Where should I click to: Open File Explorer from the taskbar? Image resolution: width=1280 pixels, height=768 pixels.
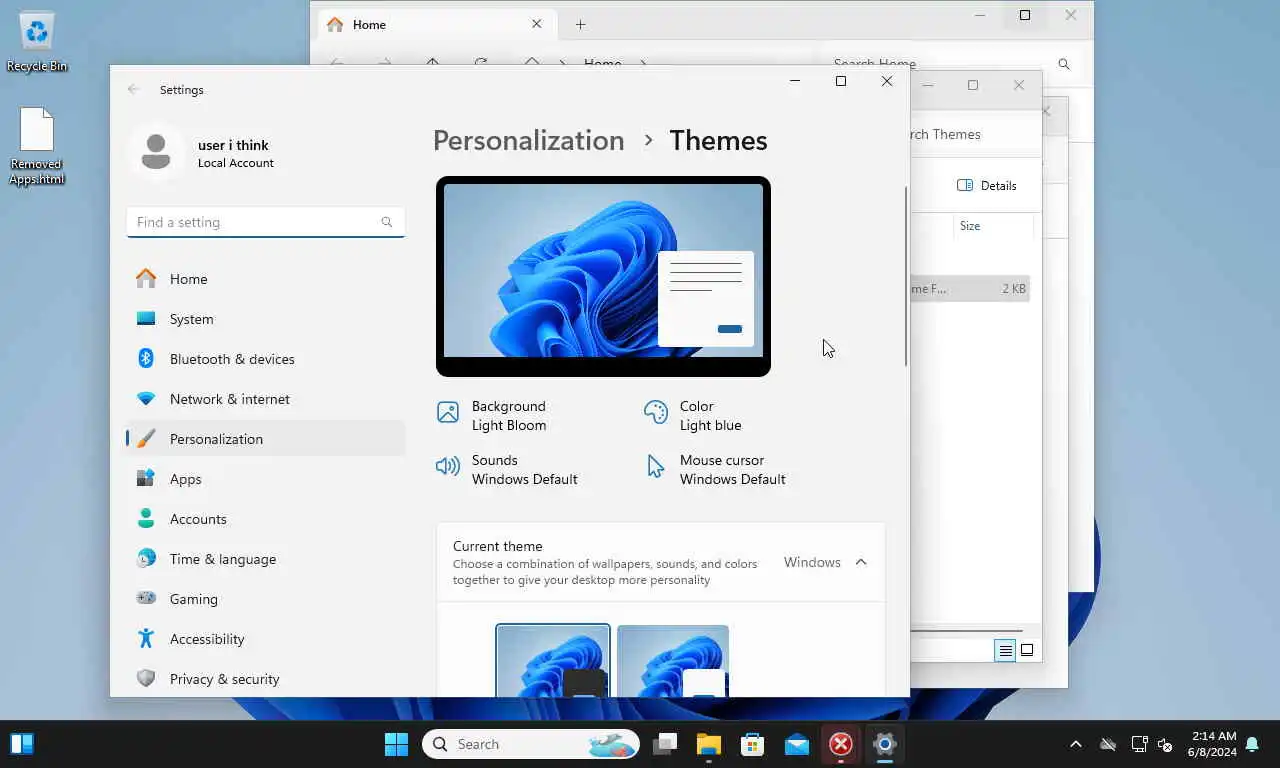709,744
